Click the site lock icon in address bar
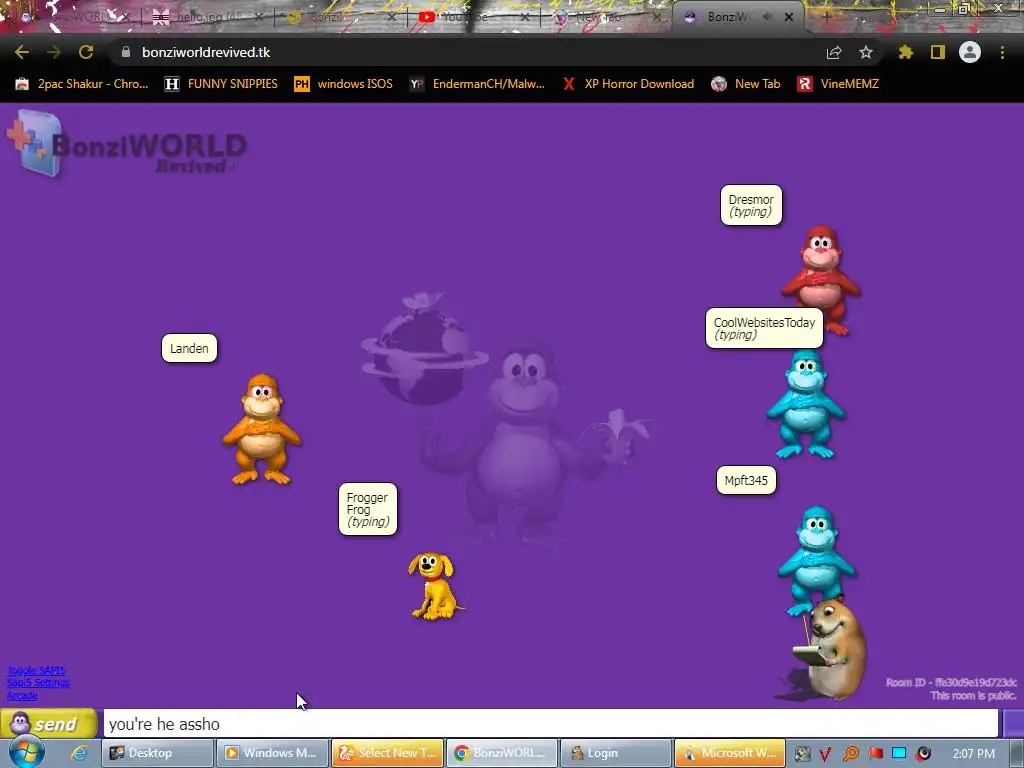 point(126,52)
